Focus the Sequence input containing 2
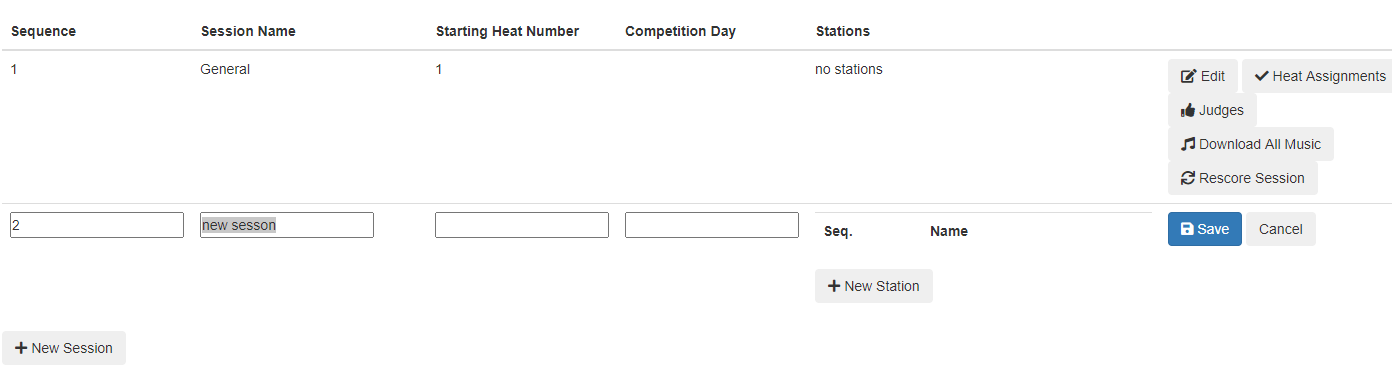The width and height of the screenshot is (1392, 368). tap(97, 225)
